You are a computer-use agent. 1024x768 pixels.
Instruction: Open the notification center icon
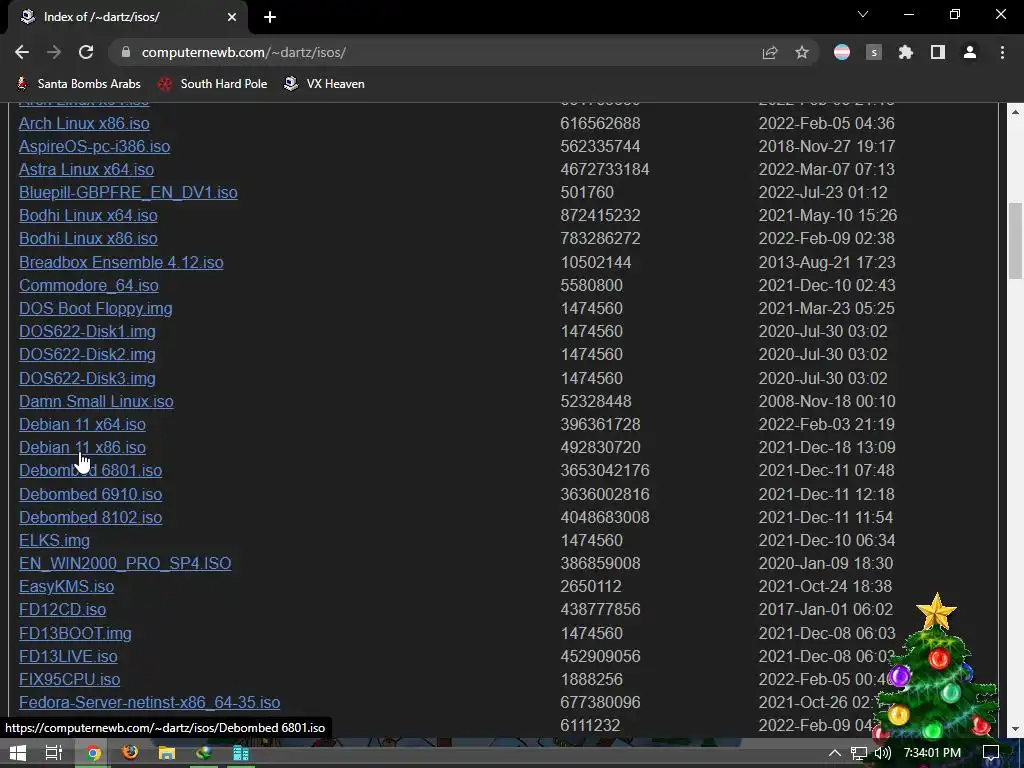click(x=991, y=753)
